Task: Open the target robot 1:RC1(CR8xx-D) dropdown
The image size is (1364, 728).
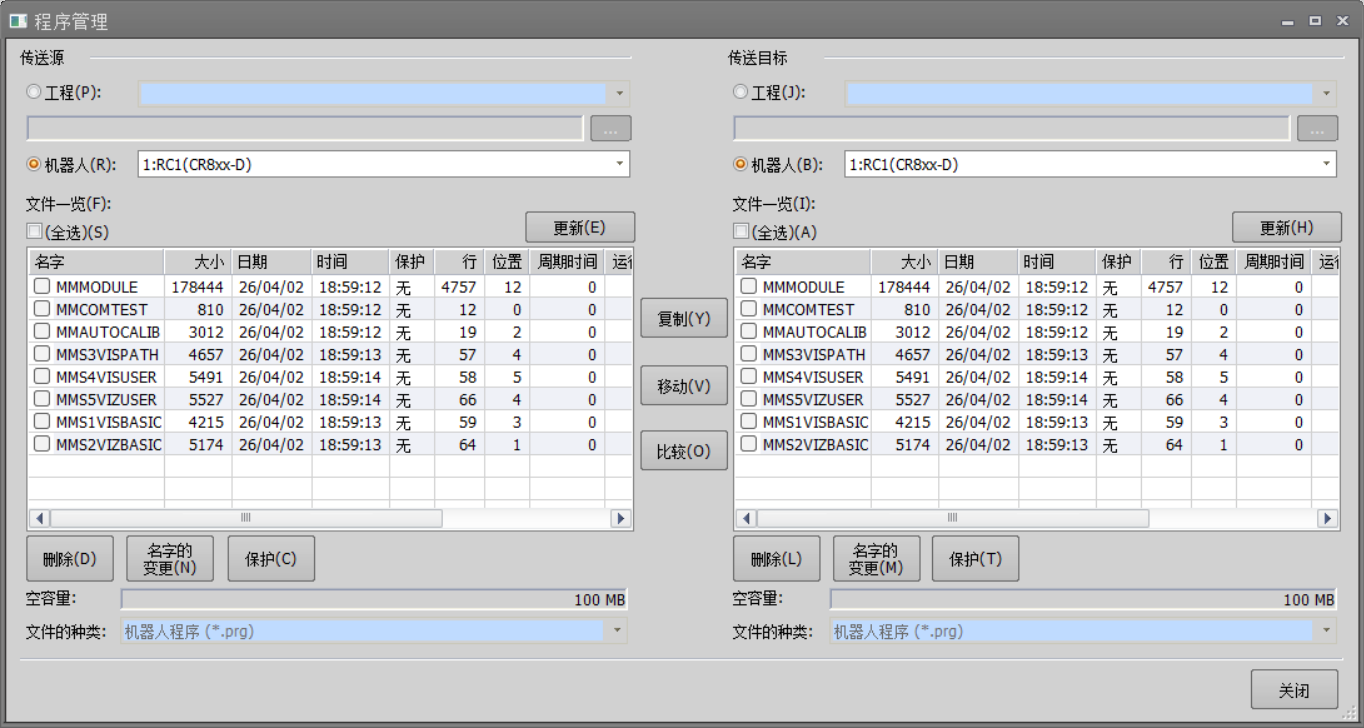Action: click(x=1326, y=165)
